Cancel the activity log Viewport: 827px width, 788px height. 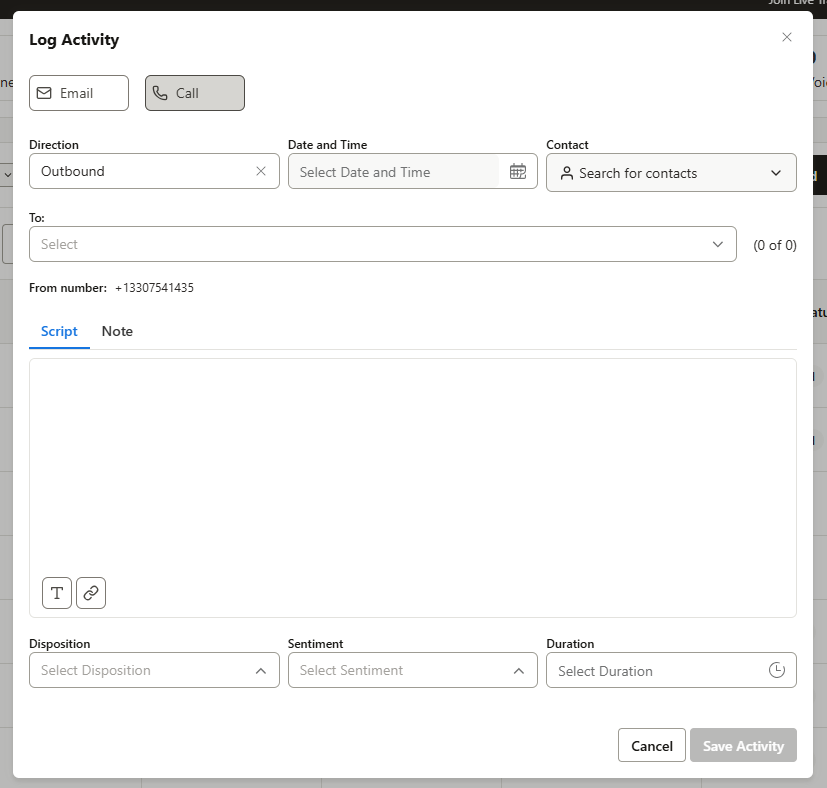click(x=651, y=745)
